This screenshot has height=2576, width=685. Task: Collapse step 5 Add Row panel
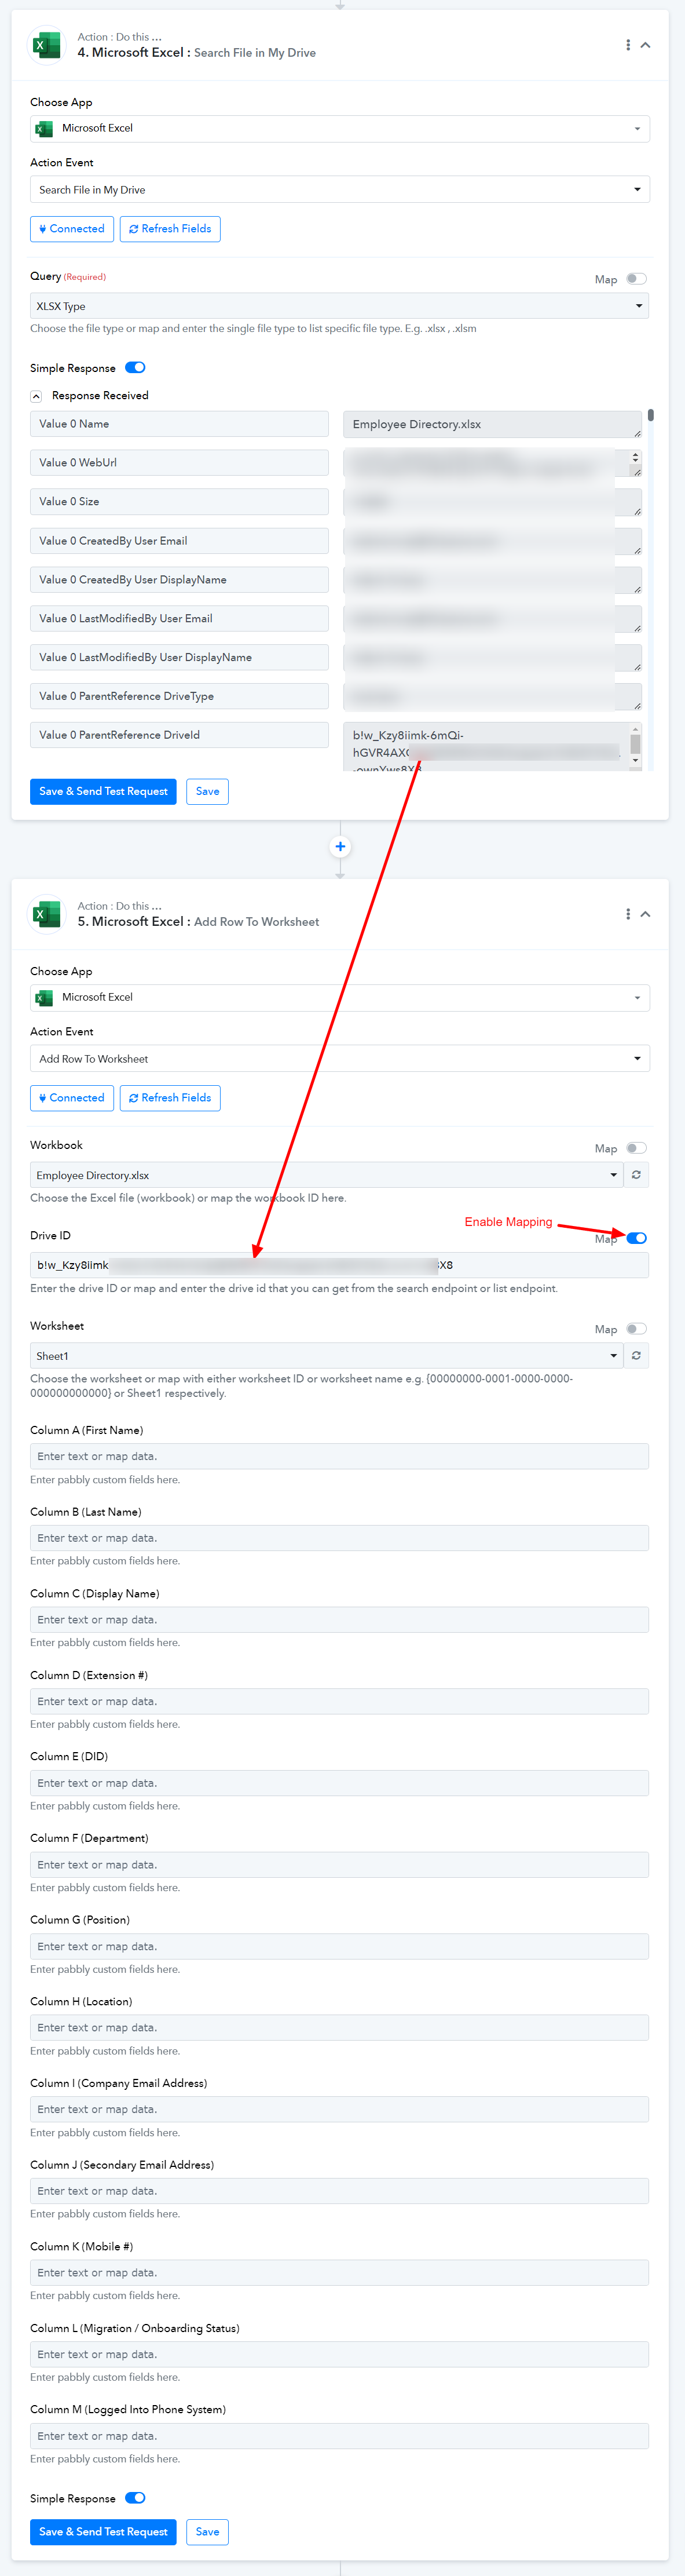pos(646,914)
